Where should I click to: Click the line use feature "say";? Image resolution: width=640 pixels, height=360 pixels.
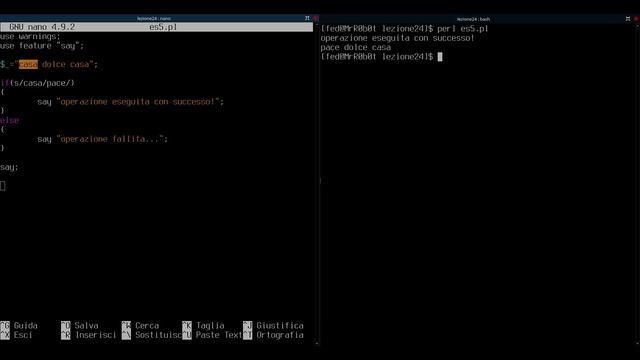42,46
